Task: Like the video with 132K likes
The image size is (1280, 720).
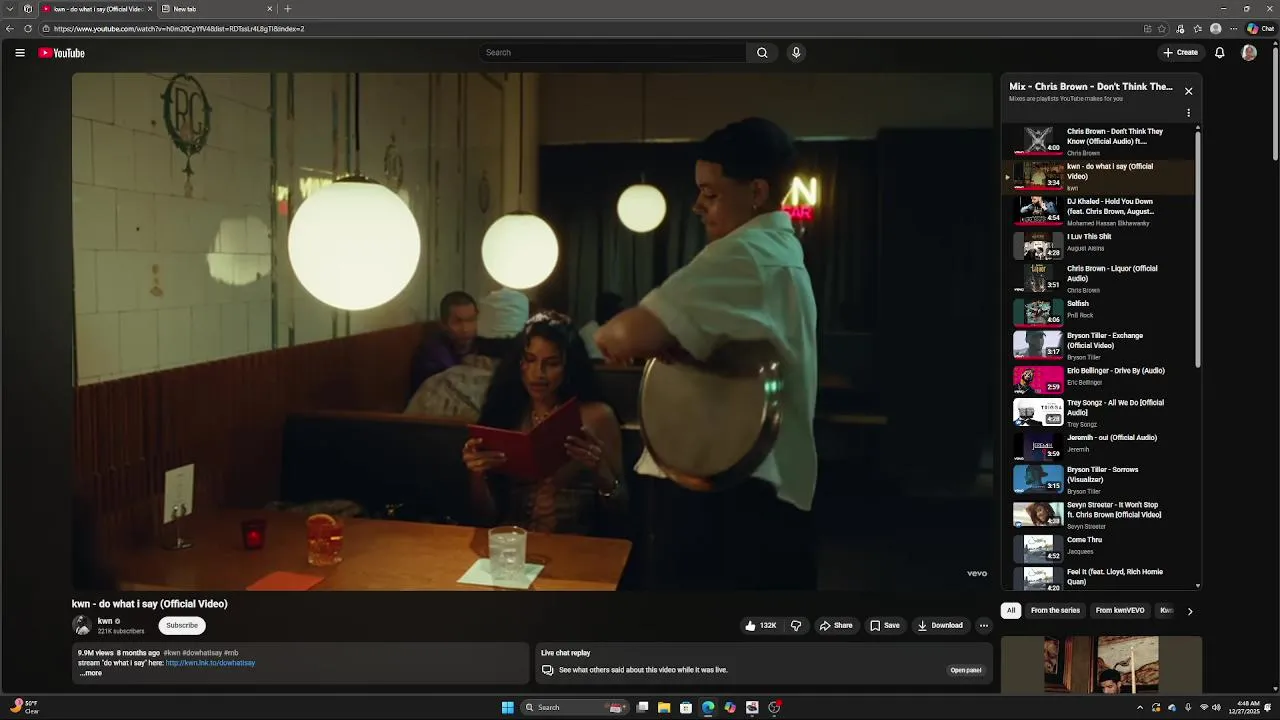Action: (760, 626)
